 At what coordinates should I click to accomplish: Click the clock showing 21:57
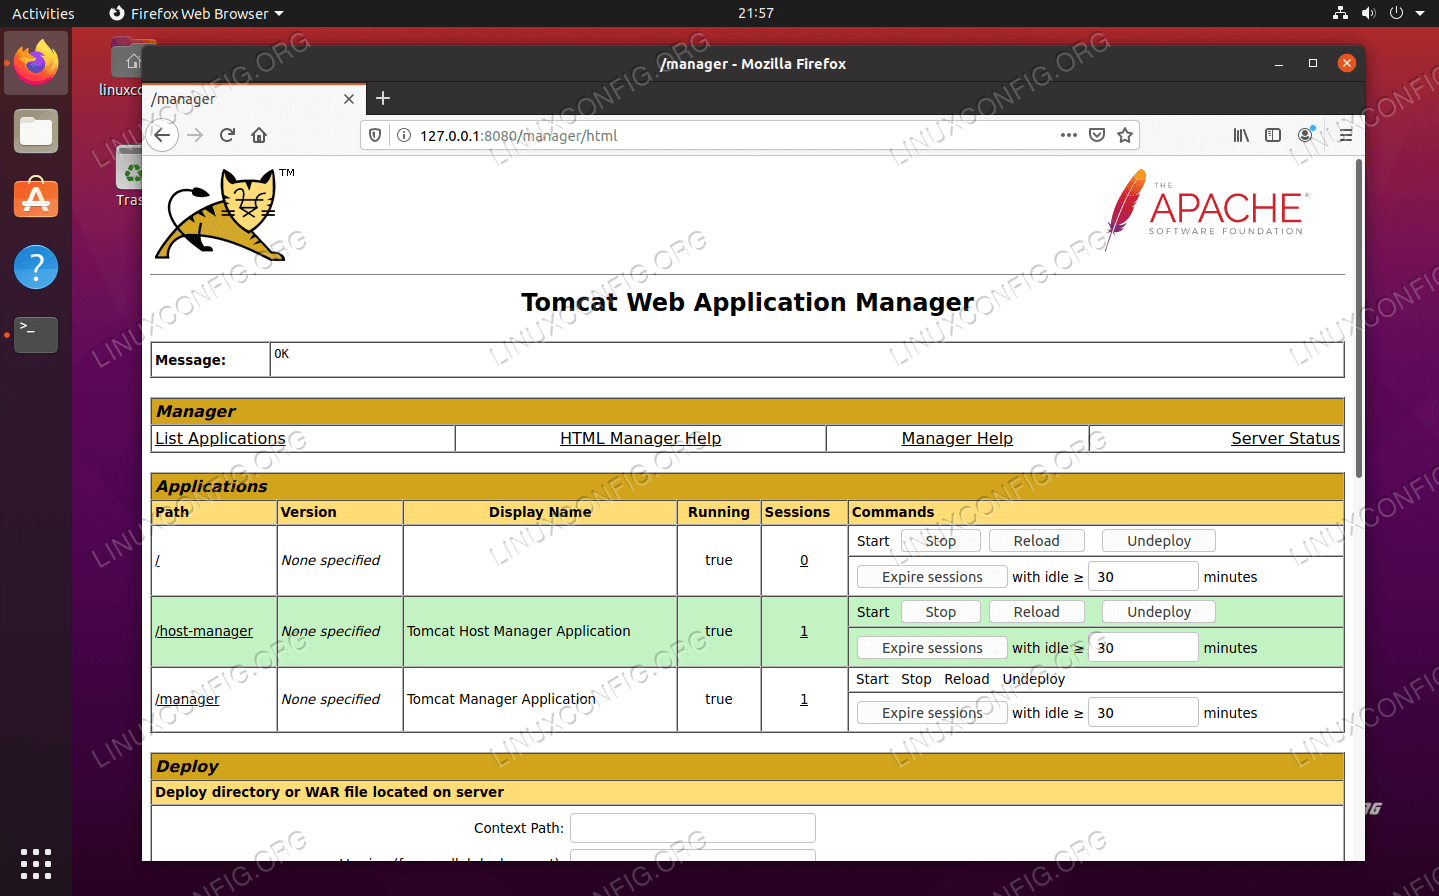click(756, 13)
